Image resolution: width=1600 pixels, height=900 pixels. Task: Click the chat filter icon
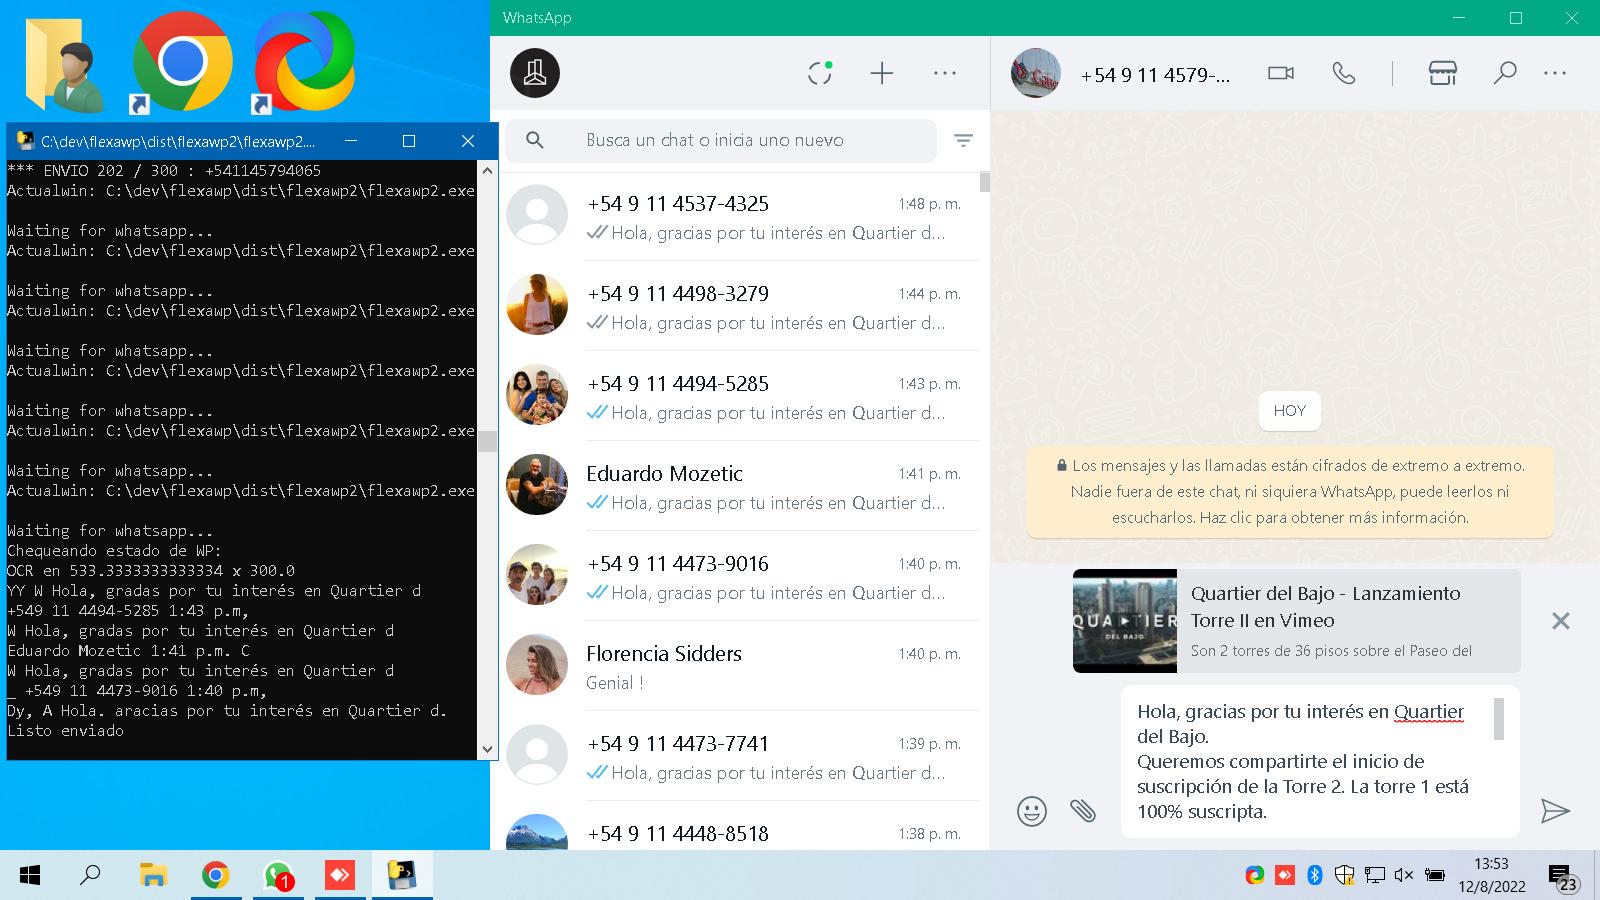click(x=963, y=141)
